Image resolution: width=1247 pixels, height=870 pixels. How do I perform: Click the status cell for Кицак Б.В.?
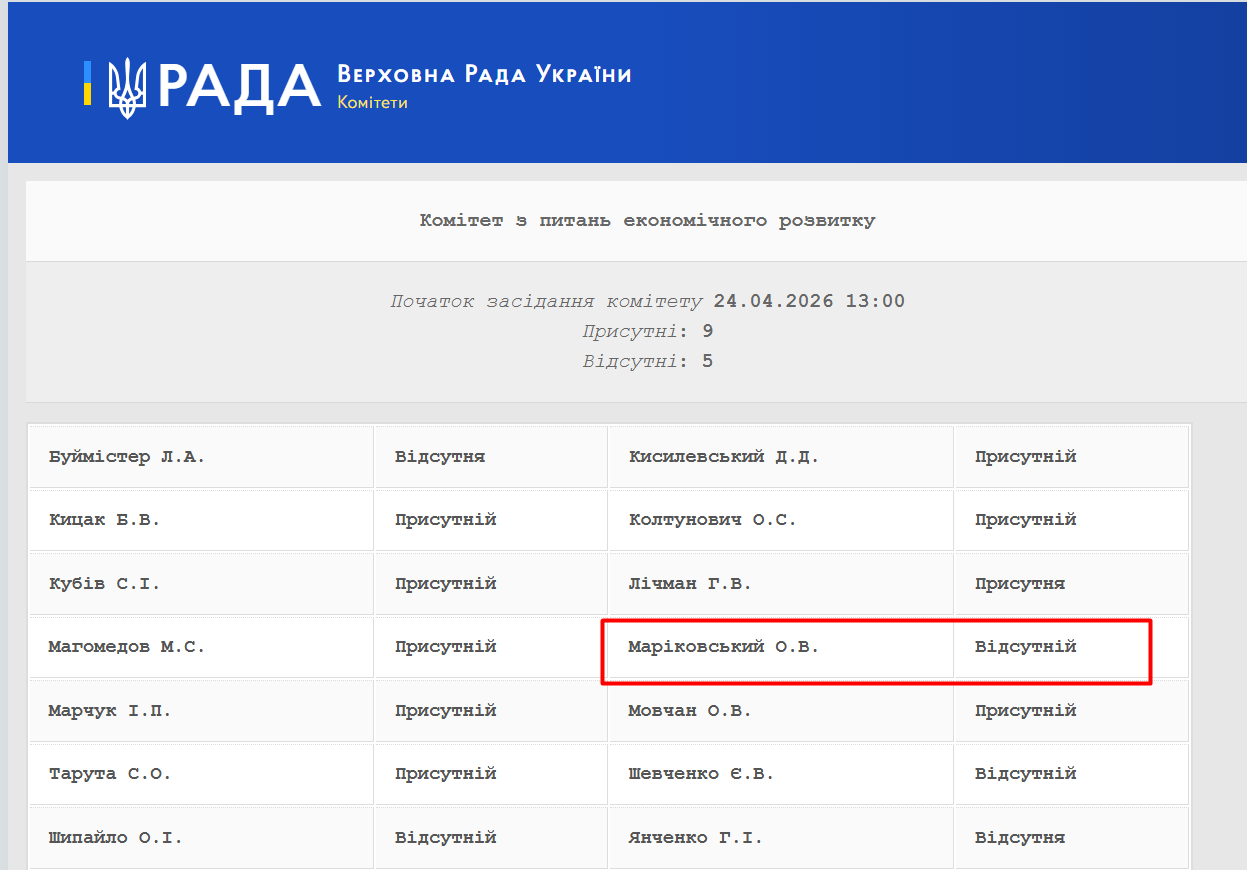click(x=491, y=520)
